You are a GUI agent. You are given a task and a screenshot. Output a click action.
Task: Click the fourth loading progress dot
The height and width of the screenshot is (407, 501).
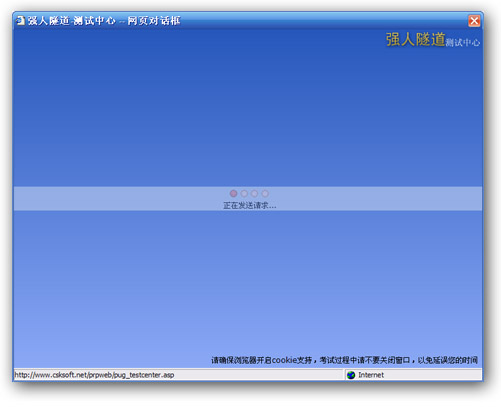click(x=265, y=193)
